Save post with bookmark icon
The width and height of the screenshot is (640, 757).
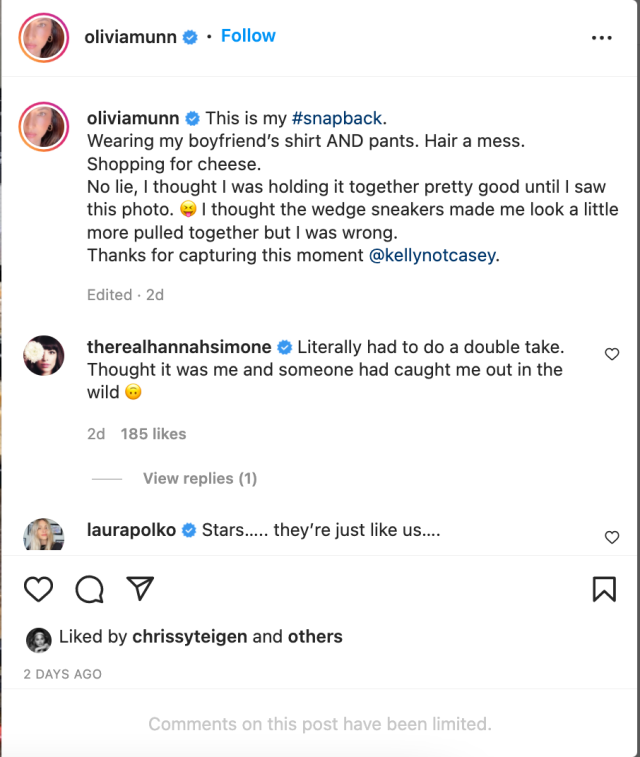(x=604, y=589)
